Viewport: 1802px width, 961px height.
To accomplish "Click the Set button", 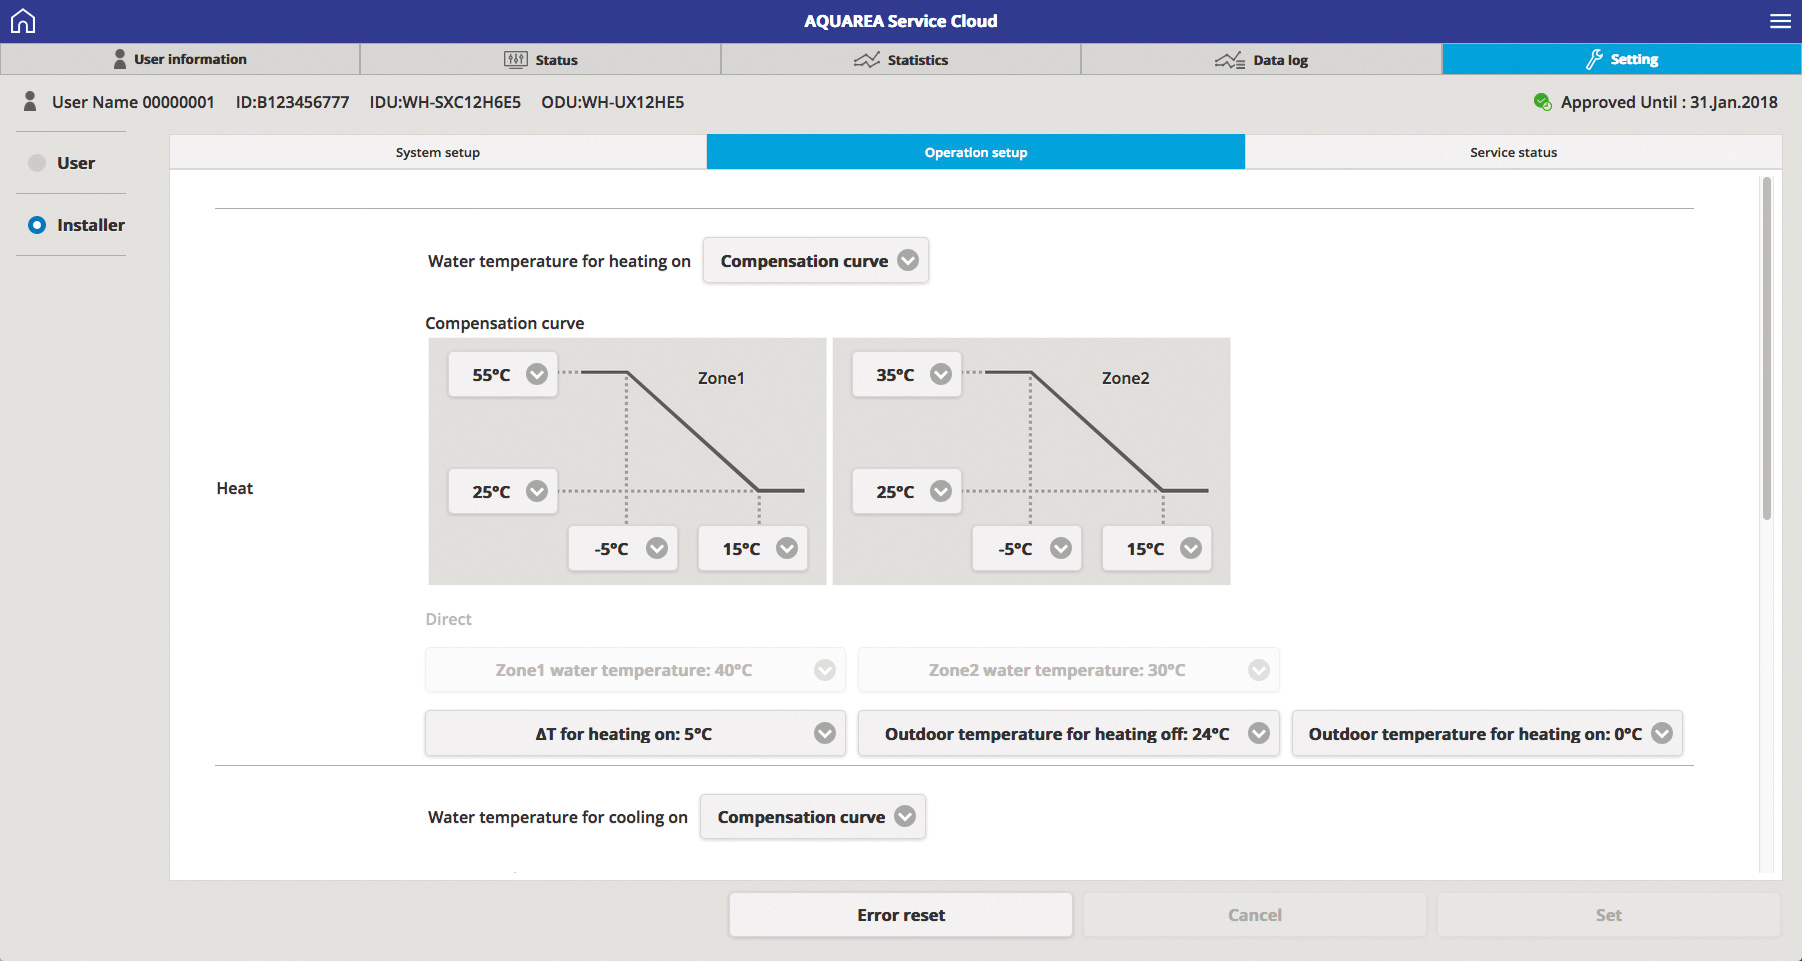I will pyautogui.click(x=1608, y=915).
